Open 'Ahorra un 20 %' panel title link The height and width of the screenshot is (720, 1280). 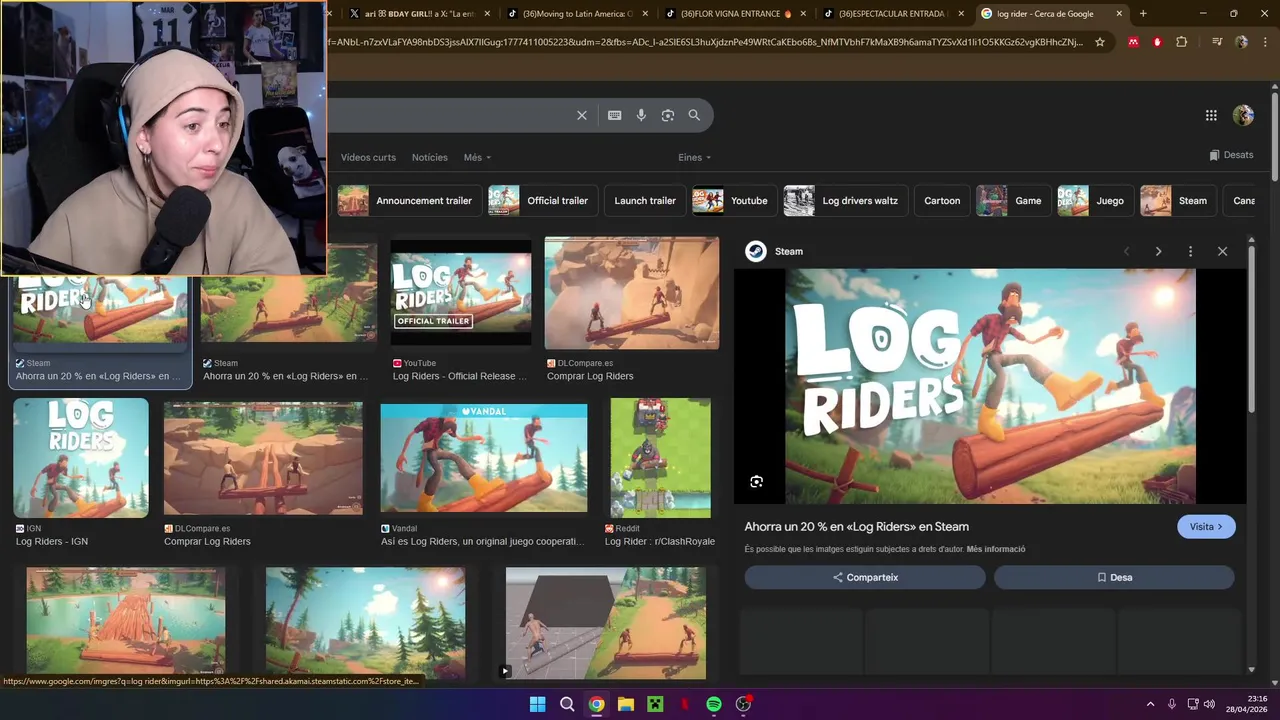pyautogui.click(x=856, y=527)
